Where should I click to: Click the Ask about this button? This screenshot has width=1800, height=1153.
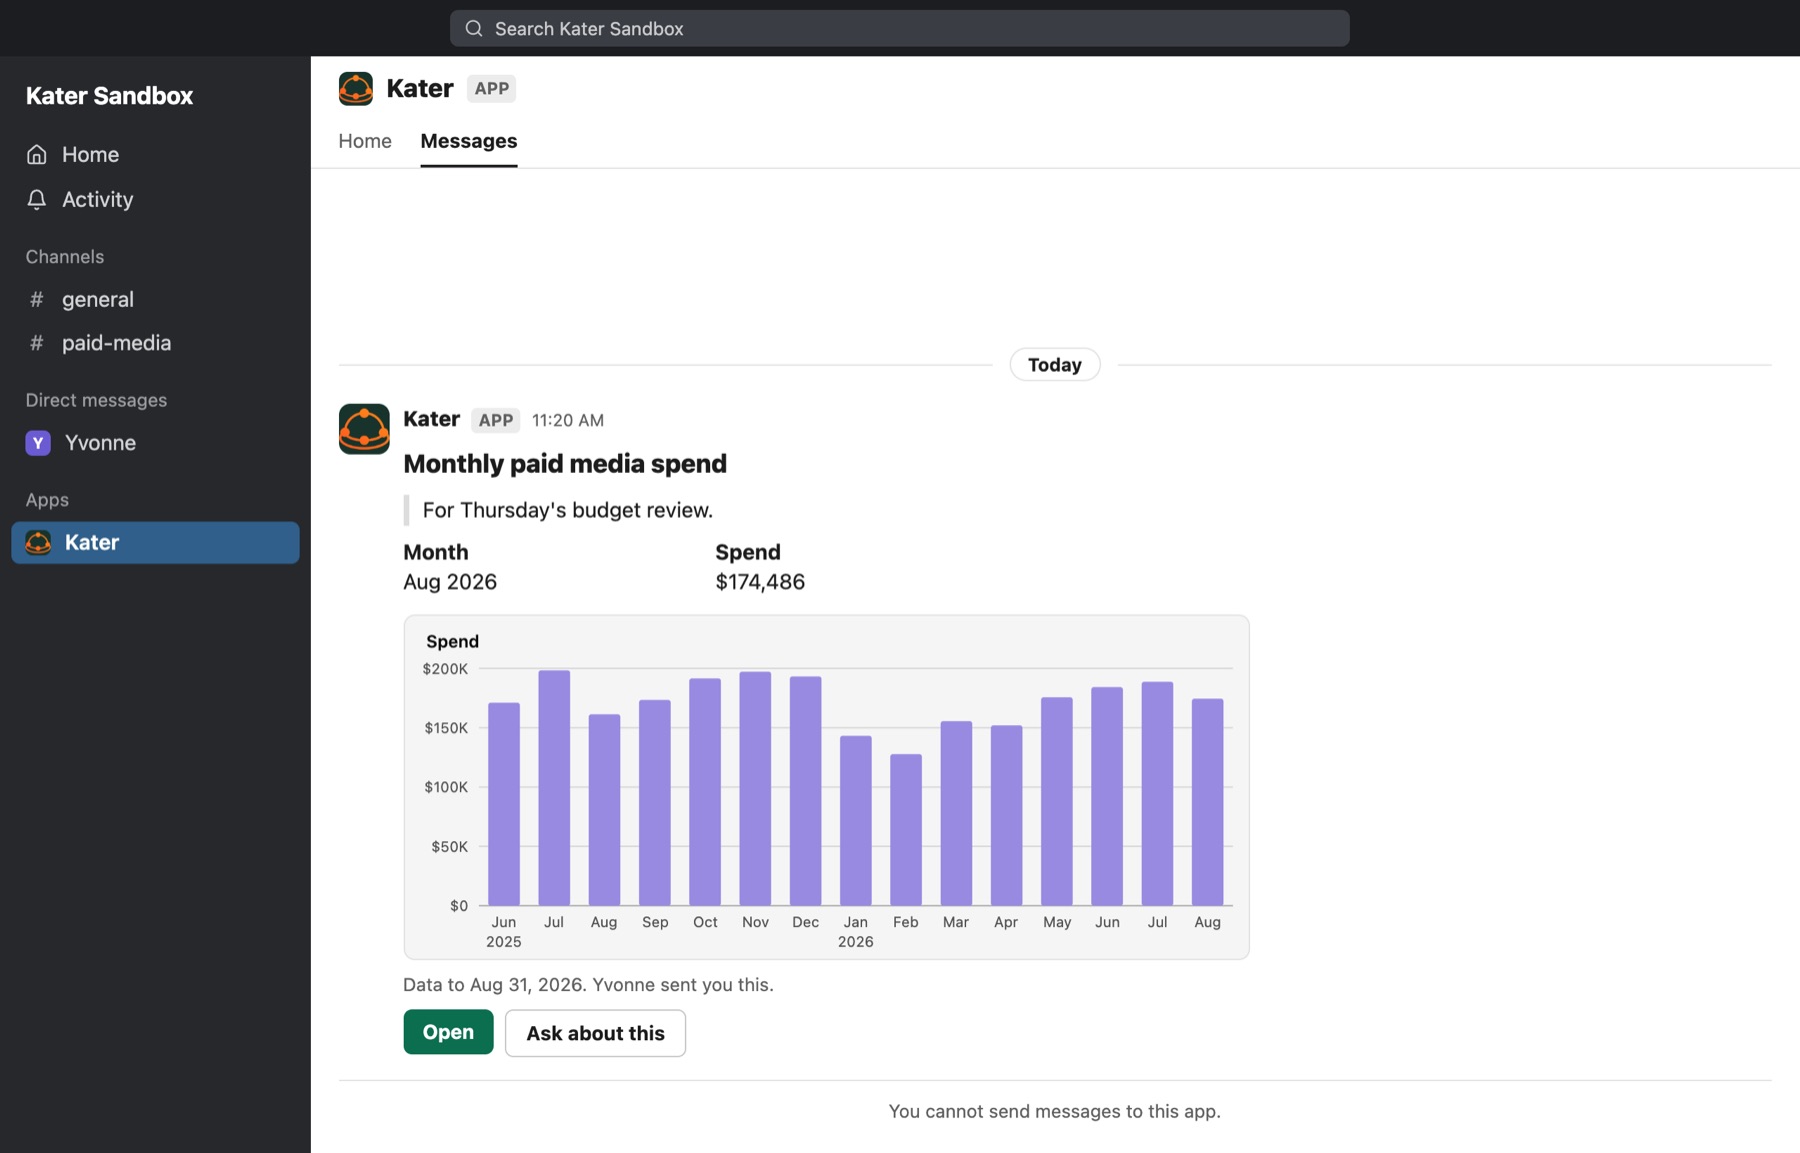[595, 1033]
